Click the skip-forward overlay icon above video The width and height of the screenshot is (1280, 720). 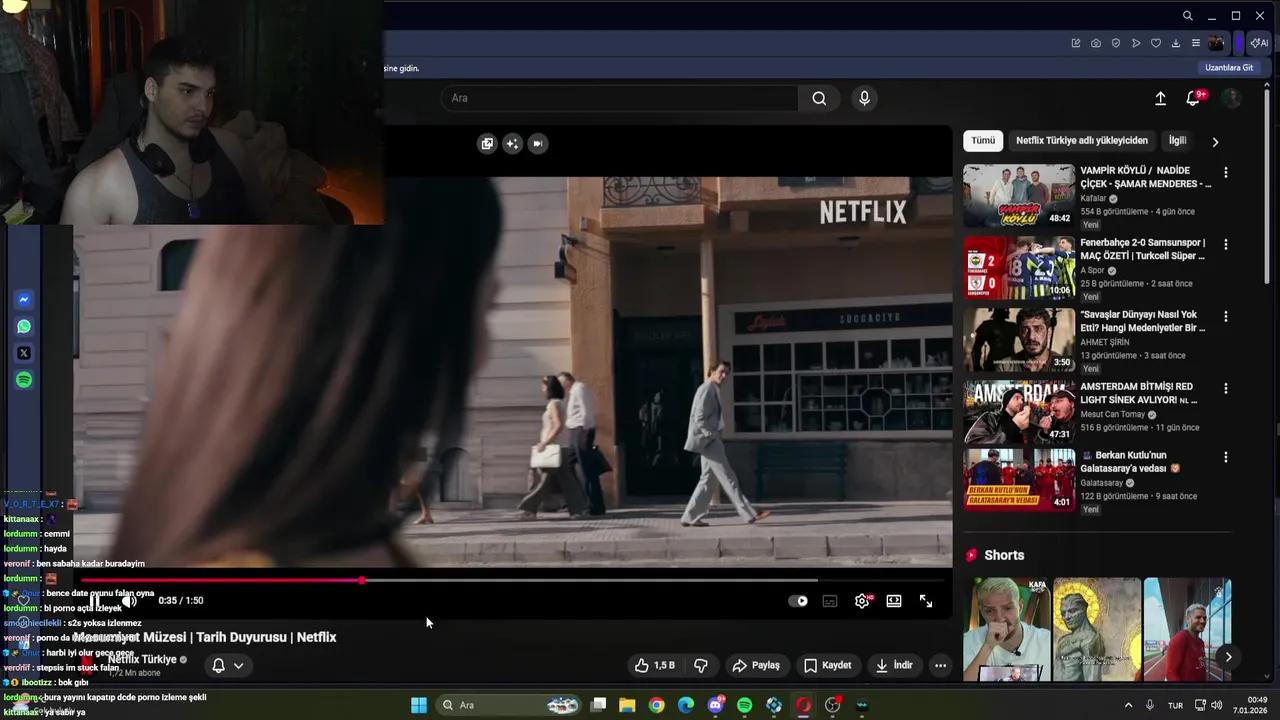pyautogui.click(x=537, y=143)
